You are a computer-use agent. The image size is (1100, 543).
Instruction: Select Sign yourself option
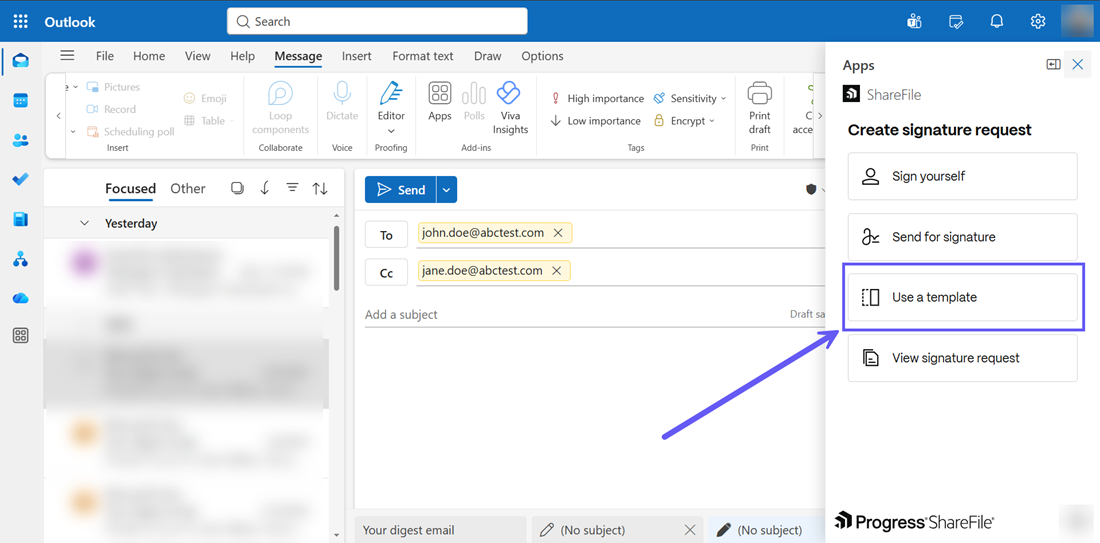(962, 176)
